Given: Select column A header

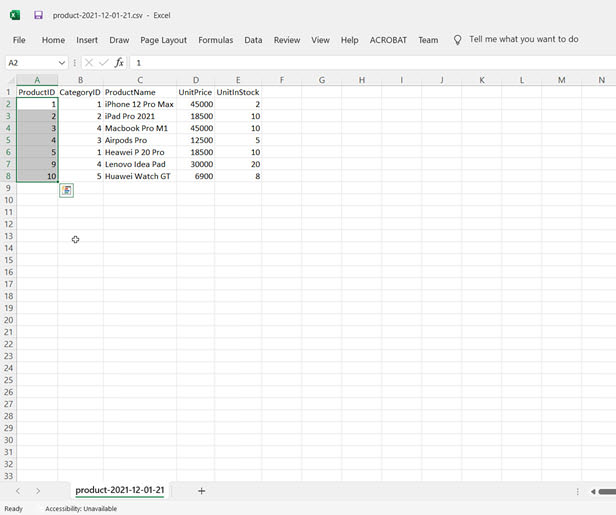Looking at the screenshot, I should (x=37, y=80).
